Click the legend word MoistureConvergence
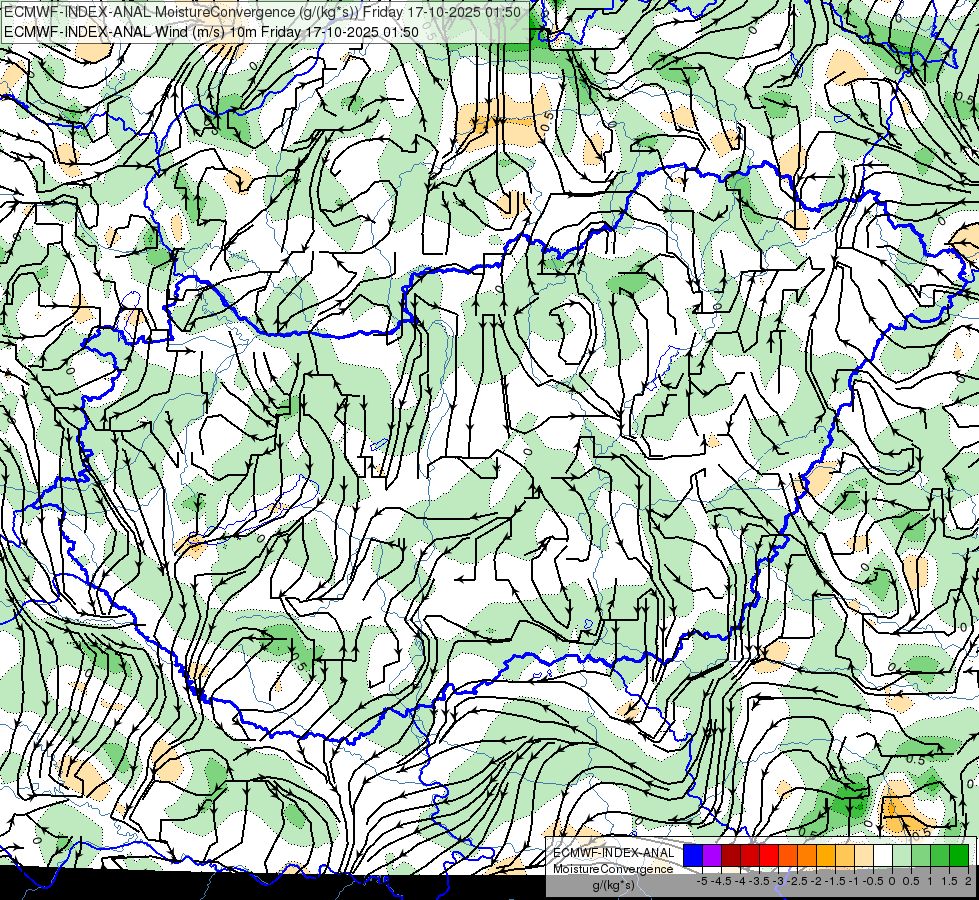 [x=613, y=869]
